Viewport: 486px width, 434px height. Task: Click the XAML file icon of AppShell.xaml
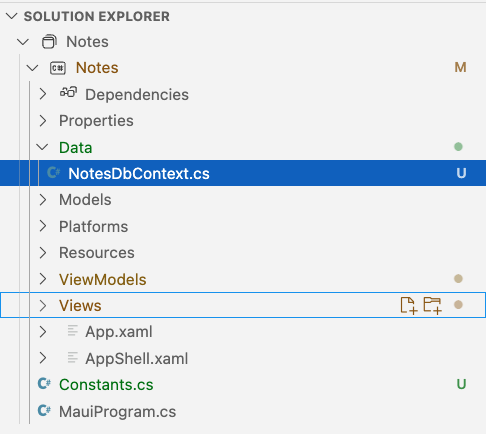[x=73, y=357]
